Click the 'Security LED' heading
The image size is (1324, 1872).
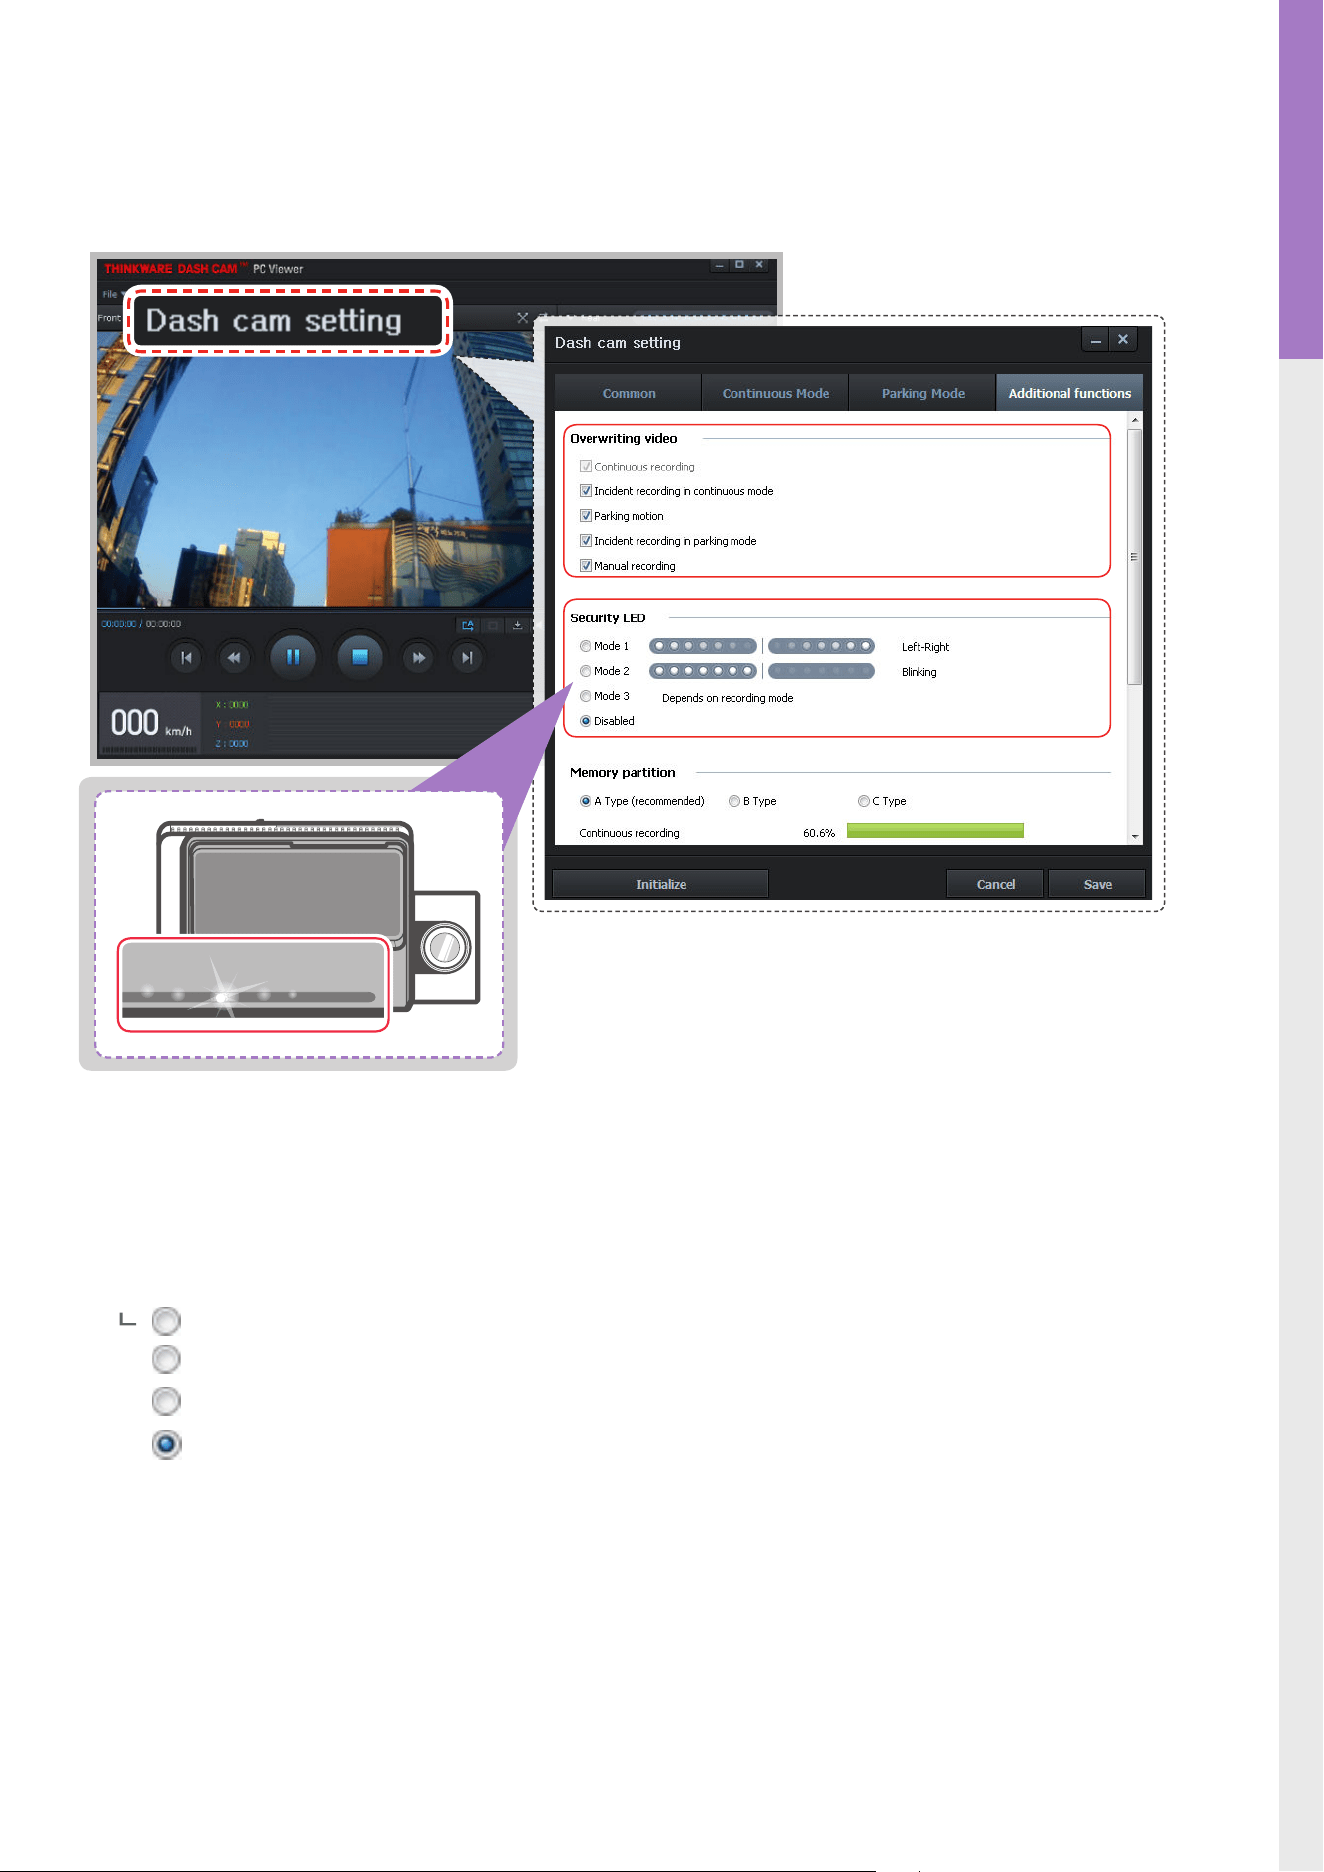(x=607, y=618)
